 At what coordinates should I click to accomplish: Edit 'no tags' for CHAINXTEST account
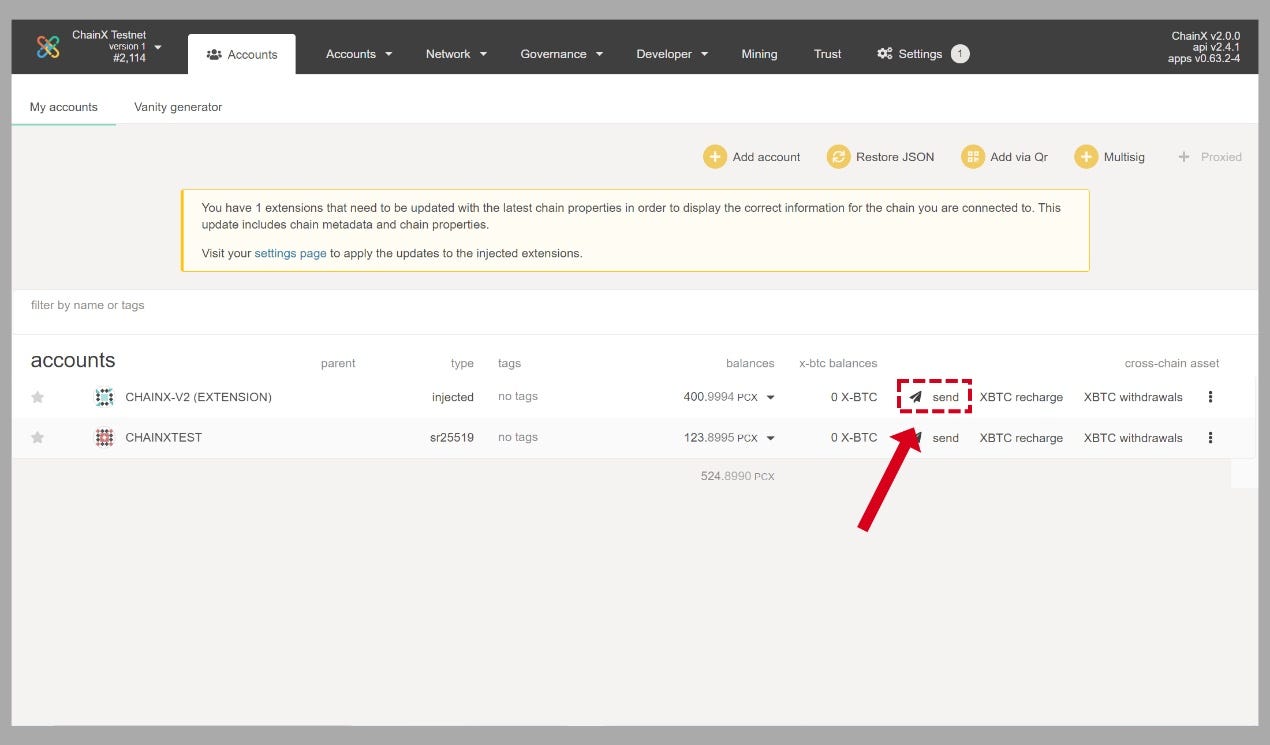click(518, 437)
